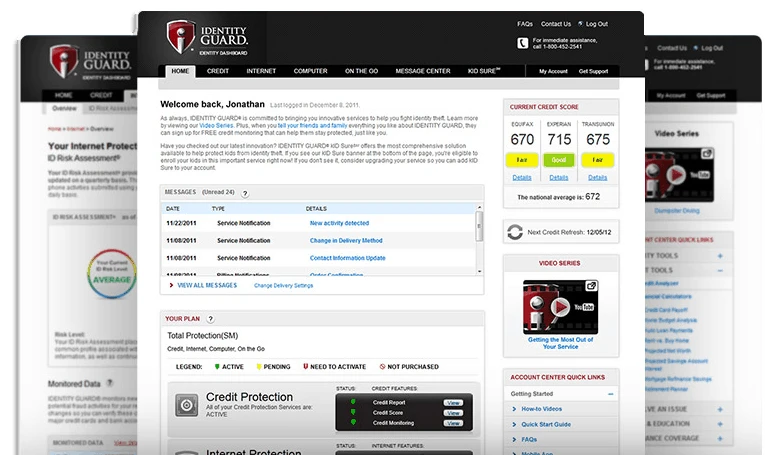The height and width of the screenshot is (455, 778).
Task: Expand the plus section second from bottom in right window
Action: pyautogui.click(x=720, y=424)
